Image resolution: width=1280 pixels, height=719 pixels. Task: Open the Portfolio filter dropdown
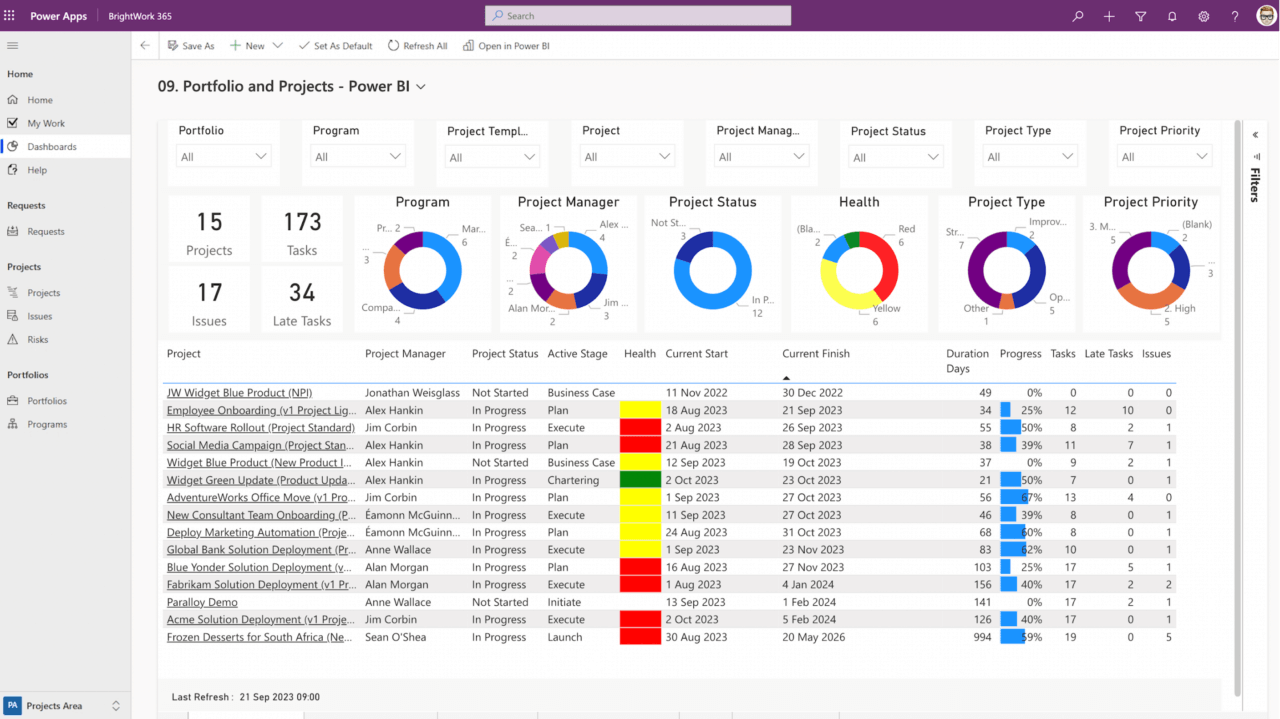coord(223,155)
